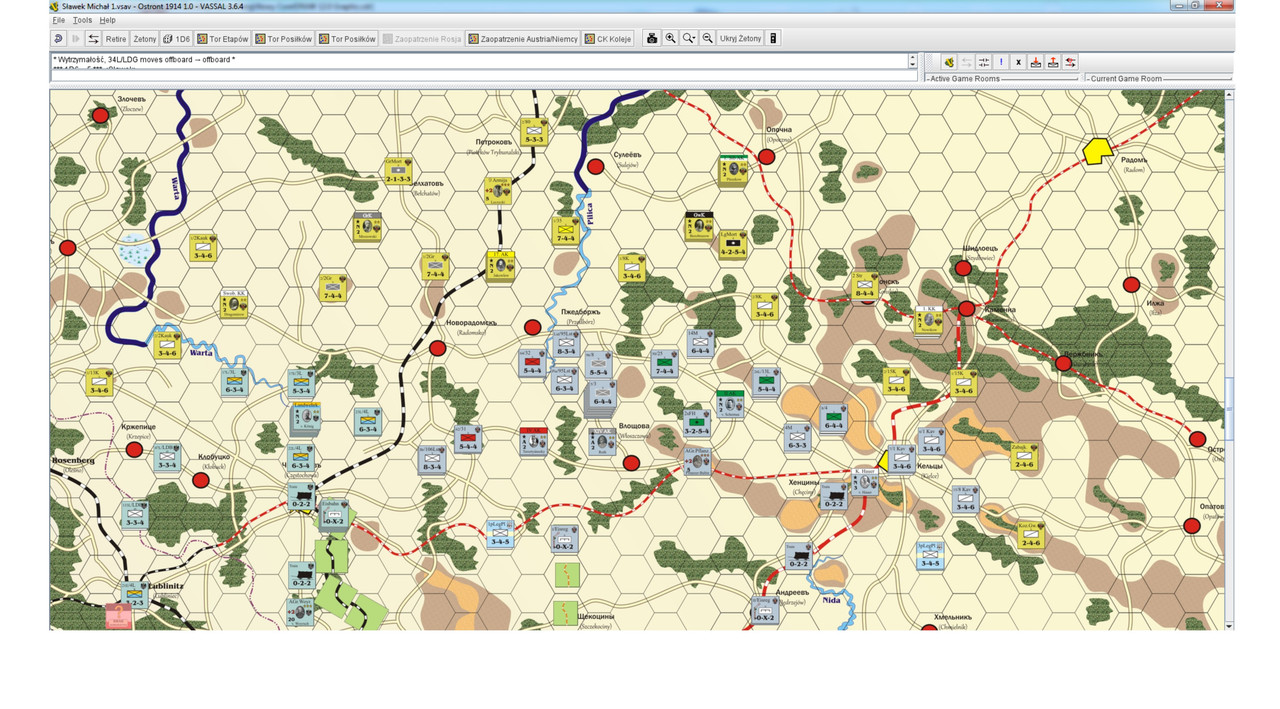Click the undo last move icon
The width and height of the screenshot is (1280, 709).
coord(58,39)
